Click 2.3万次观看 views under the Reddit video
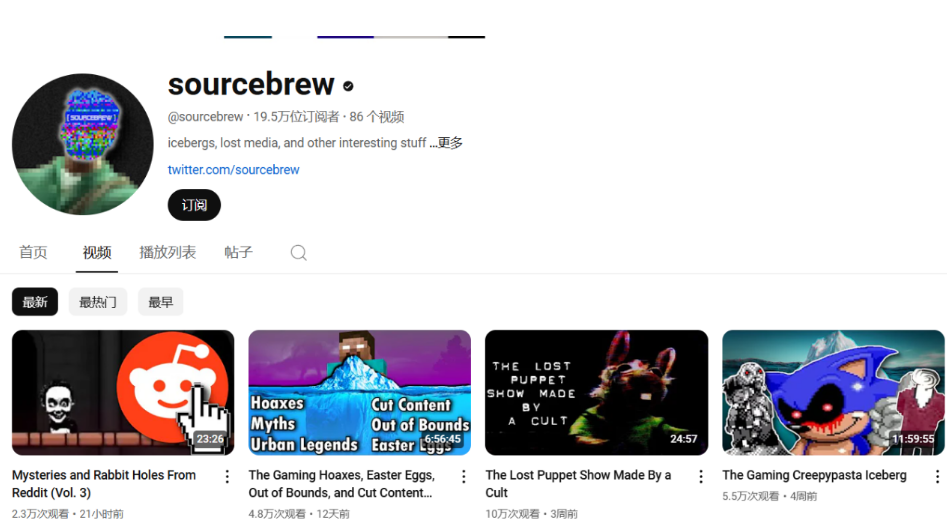Image resolution: width=947 pixels, height=522 pixels. pyautogui.click(x=40, y=514)
